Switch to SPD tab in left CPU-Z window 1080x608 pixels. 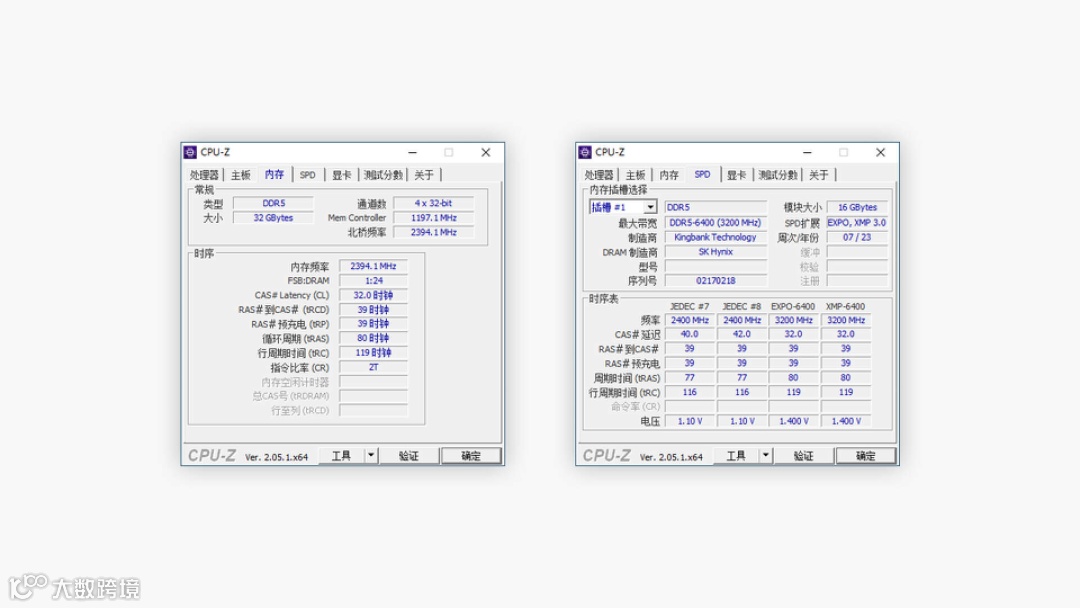(x=308, y=175)
